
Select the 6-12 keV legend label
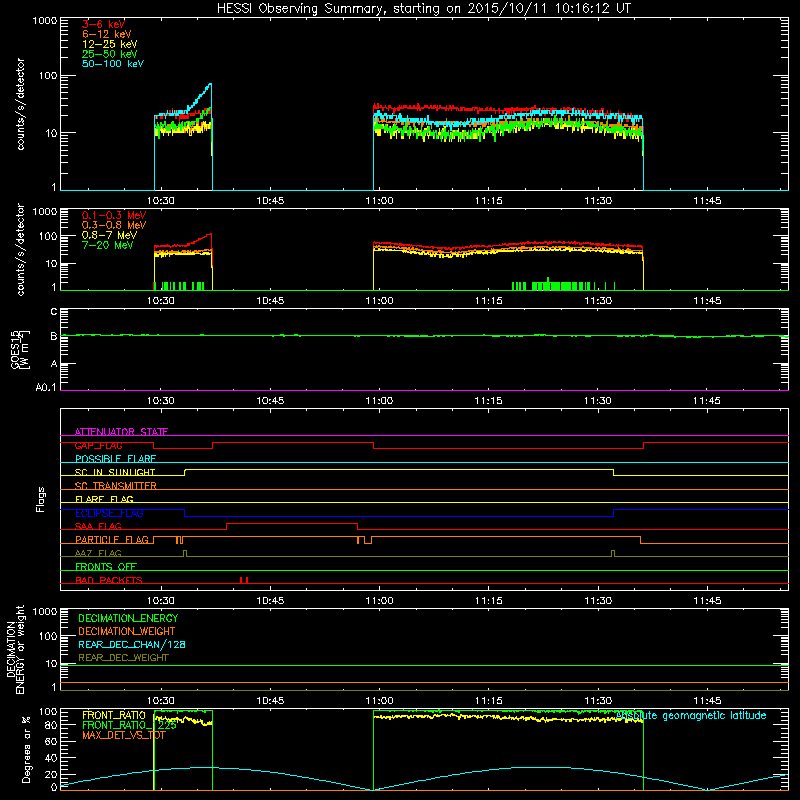coord(107,34)
